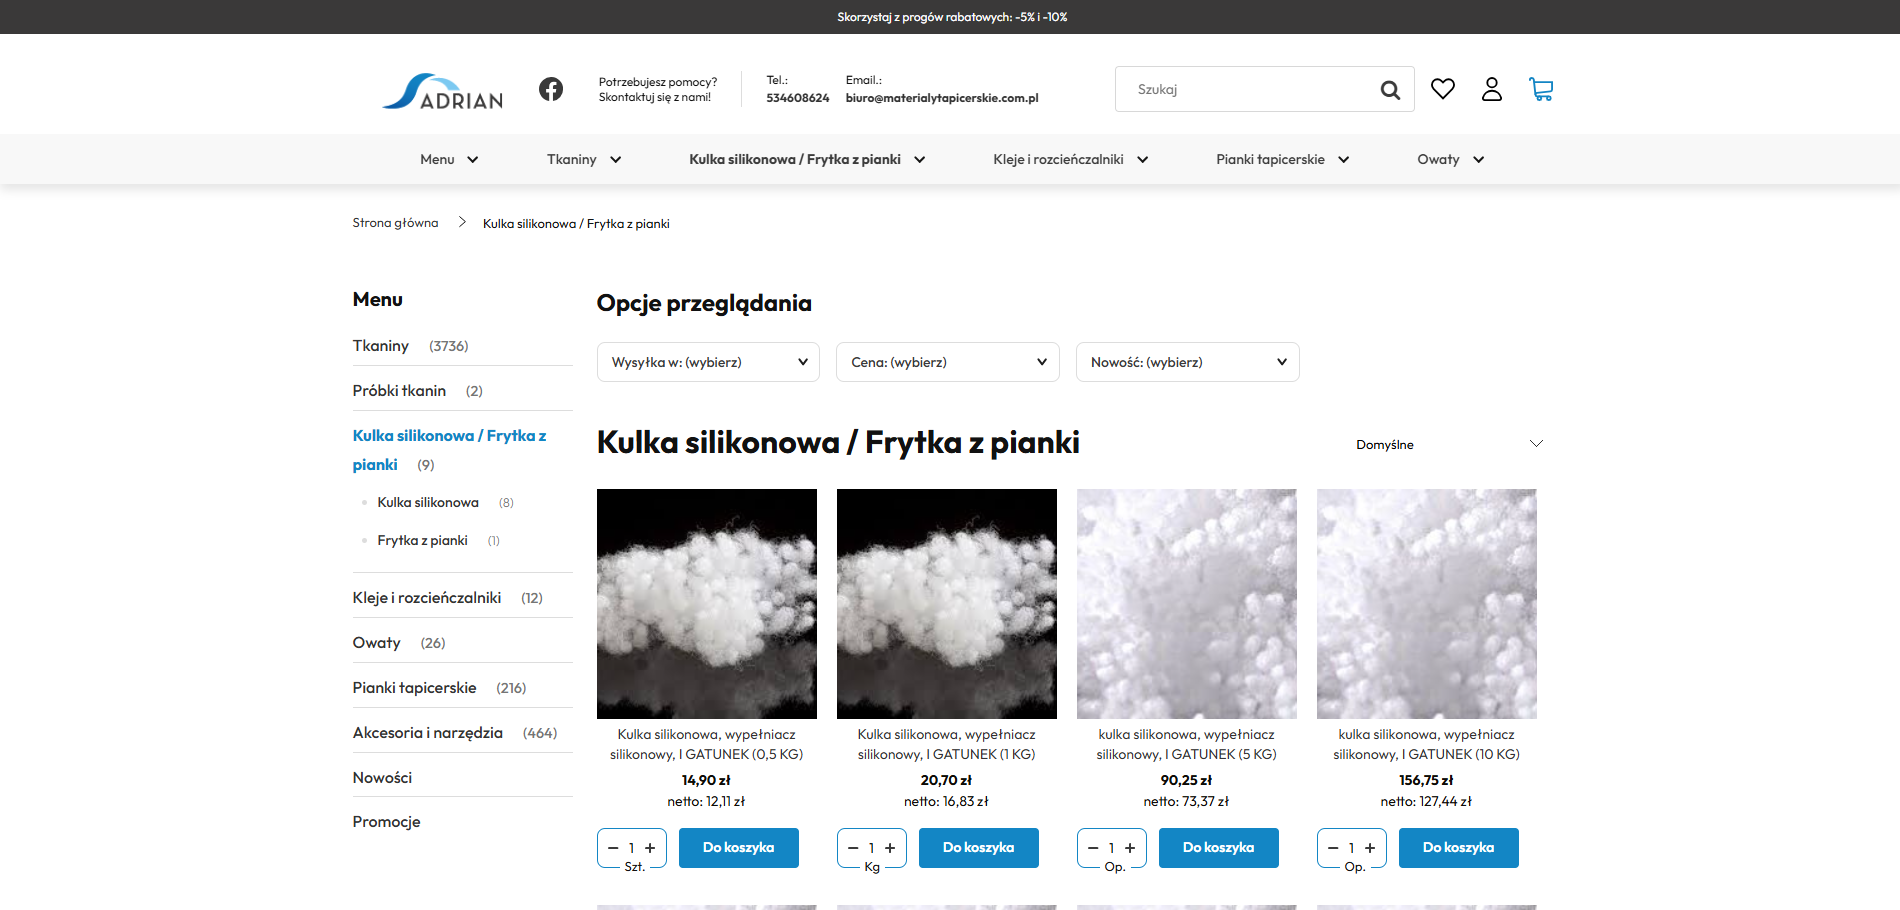Open the shopping cart icon
The image size is (1900, 910).
tap(1541, 89)
